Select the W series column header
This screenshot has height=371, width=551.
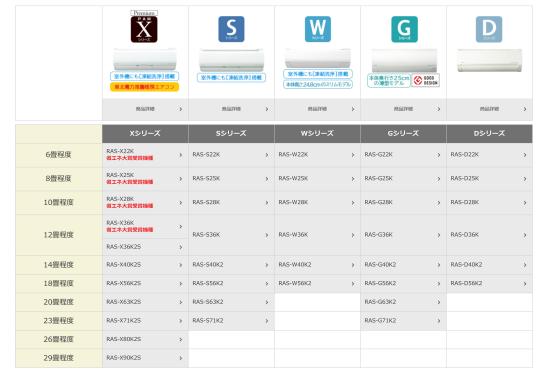(x=317, y=134)
